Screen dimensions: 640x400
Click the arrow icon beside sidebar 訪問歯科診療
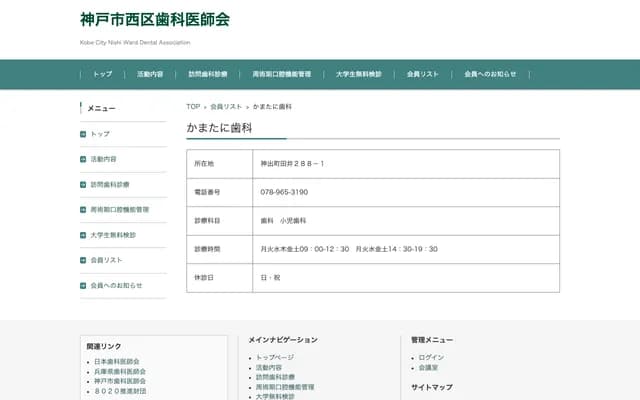coord(83,185)
